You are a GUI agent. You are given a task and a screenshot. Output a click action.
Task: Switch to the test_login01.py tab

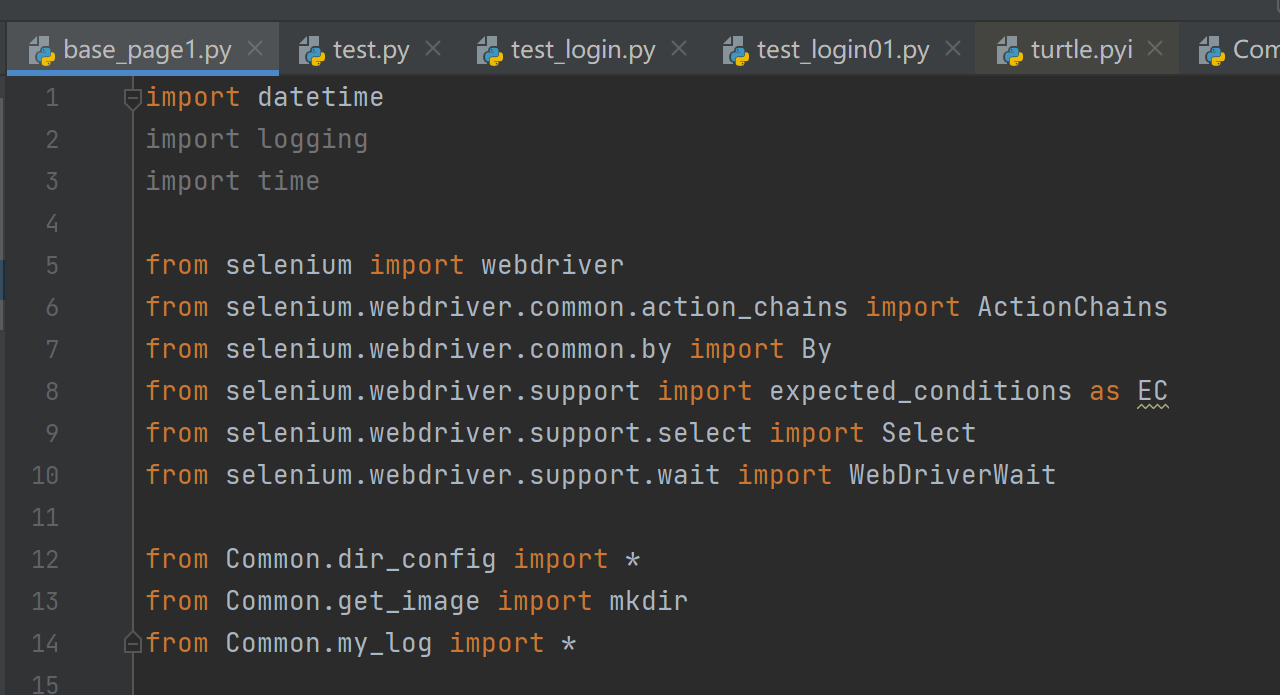coord(843,50)
